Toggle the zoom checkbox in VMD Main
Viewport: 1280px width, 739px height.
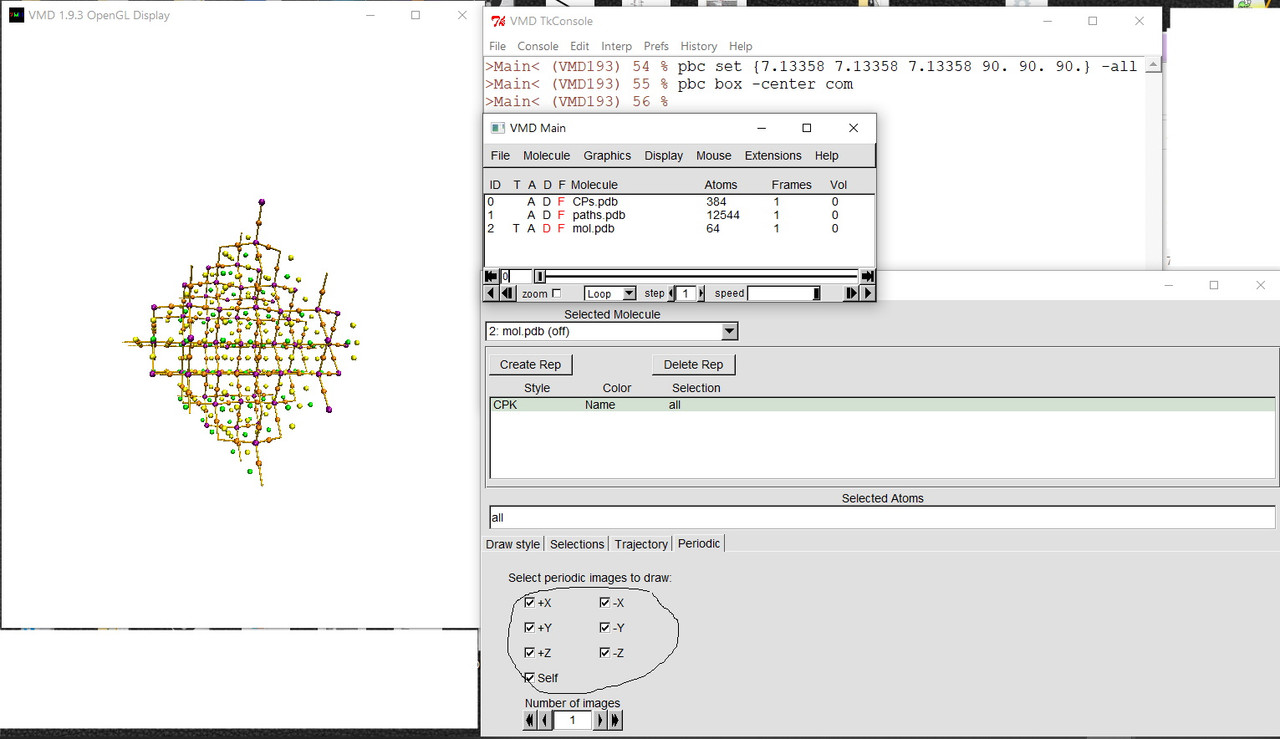(557, 293)
